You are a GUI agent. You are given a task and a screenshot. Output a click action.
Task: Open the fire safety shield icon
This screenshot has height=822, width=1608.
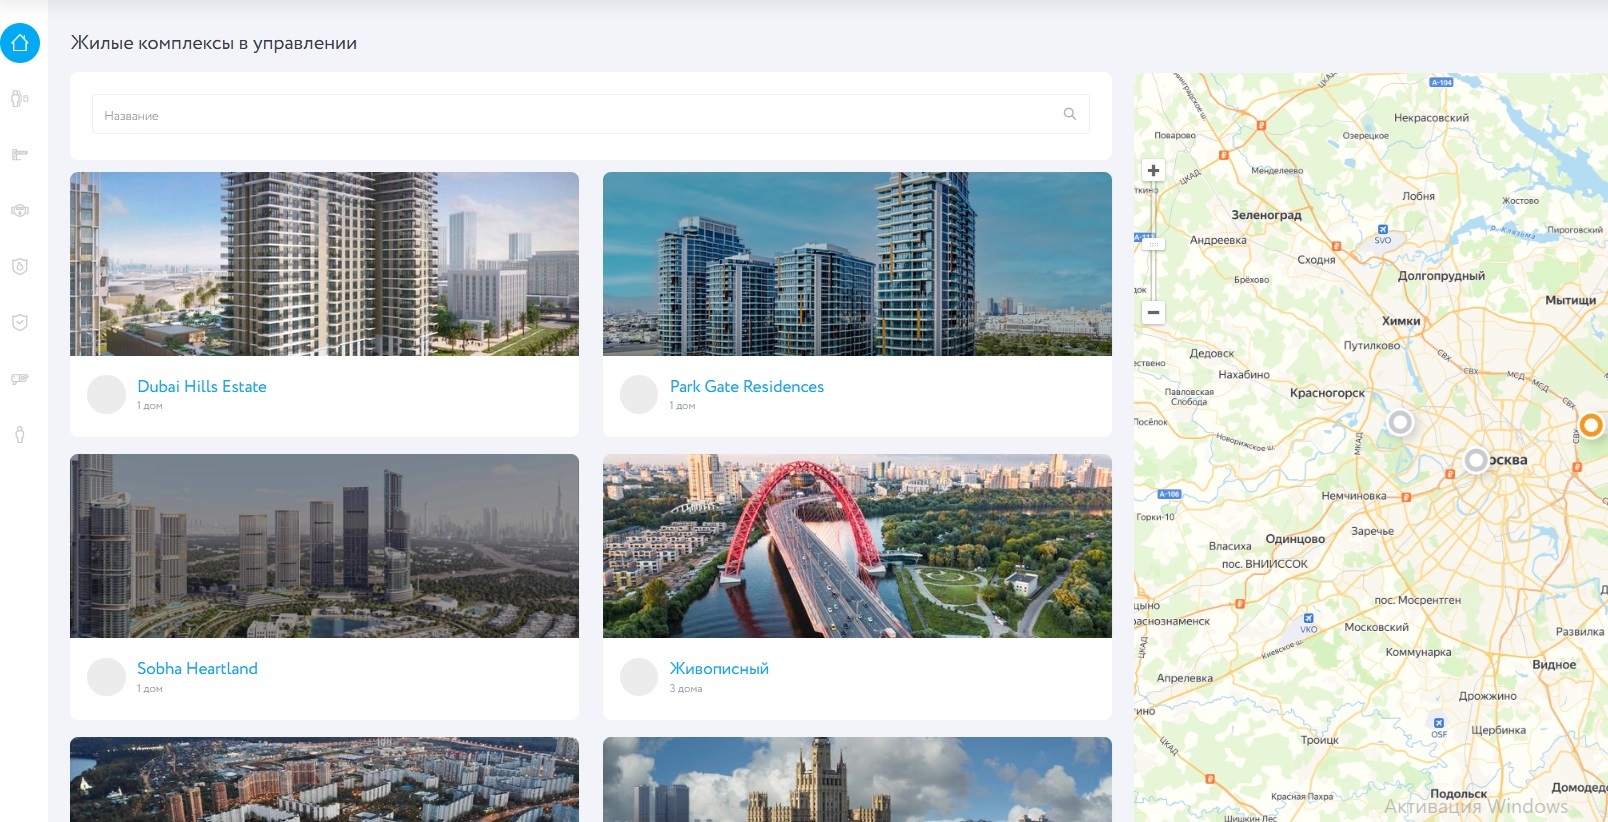(x=19, y=266)
